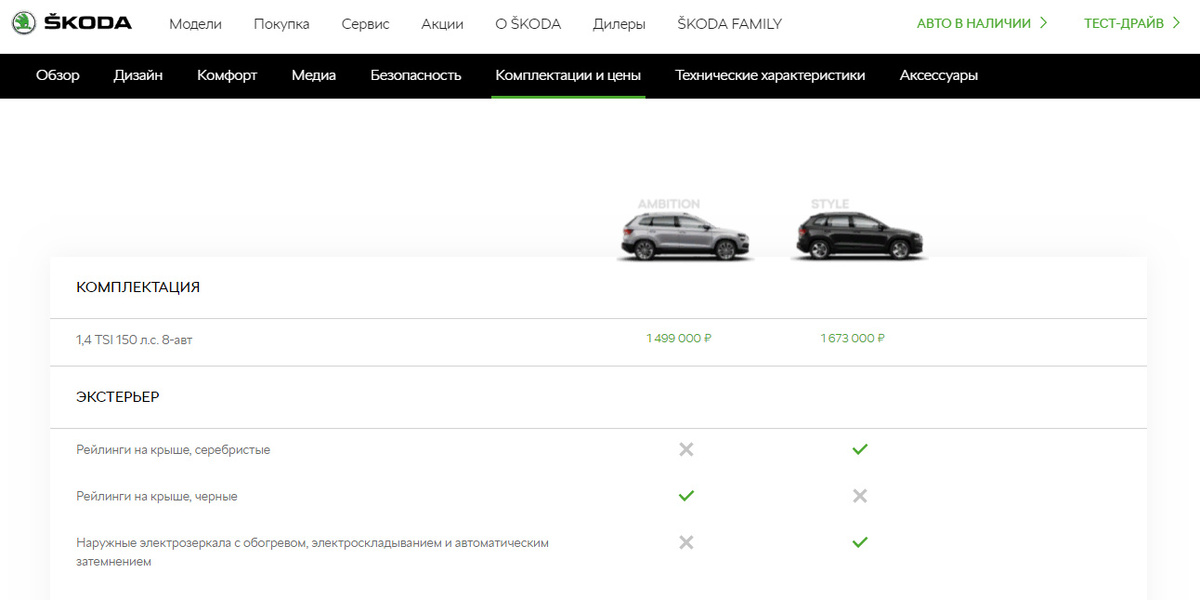This screenshot has height=600, width=1200.
Task: Open the Акции menu
Action: 442,24
